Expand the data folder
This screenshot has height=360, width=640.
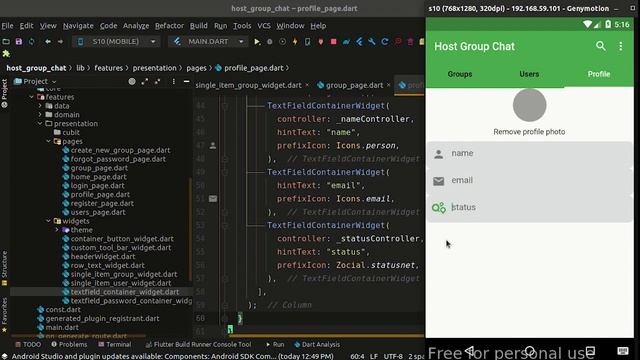[x=40, y=106]
